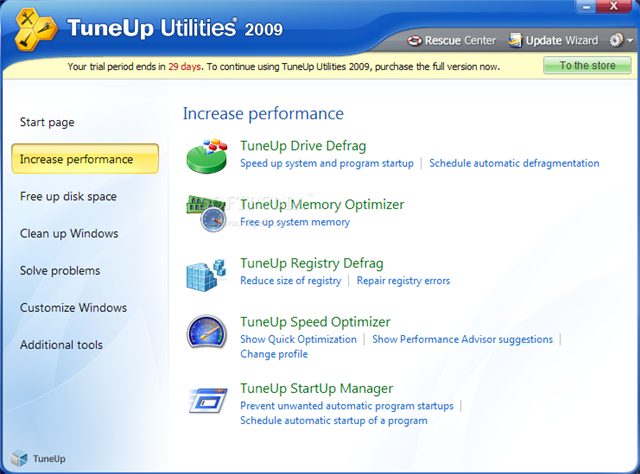The image size is (640, 474).
Task: Go to Free up disk space
Action: (x=68, y=196)
